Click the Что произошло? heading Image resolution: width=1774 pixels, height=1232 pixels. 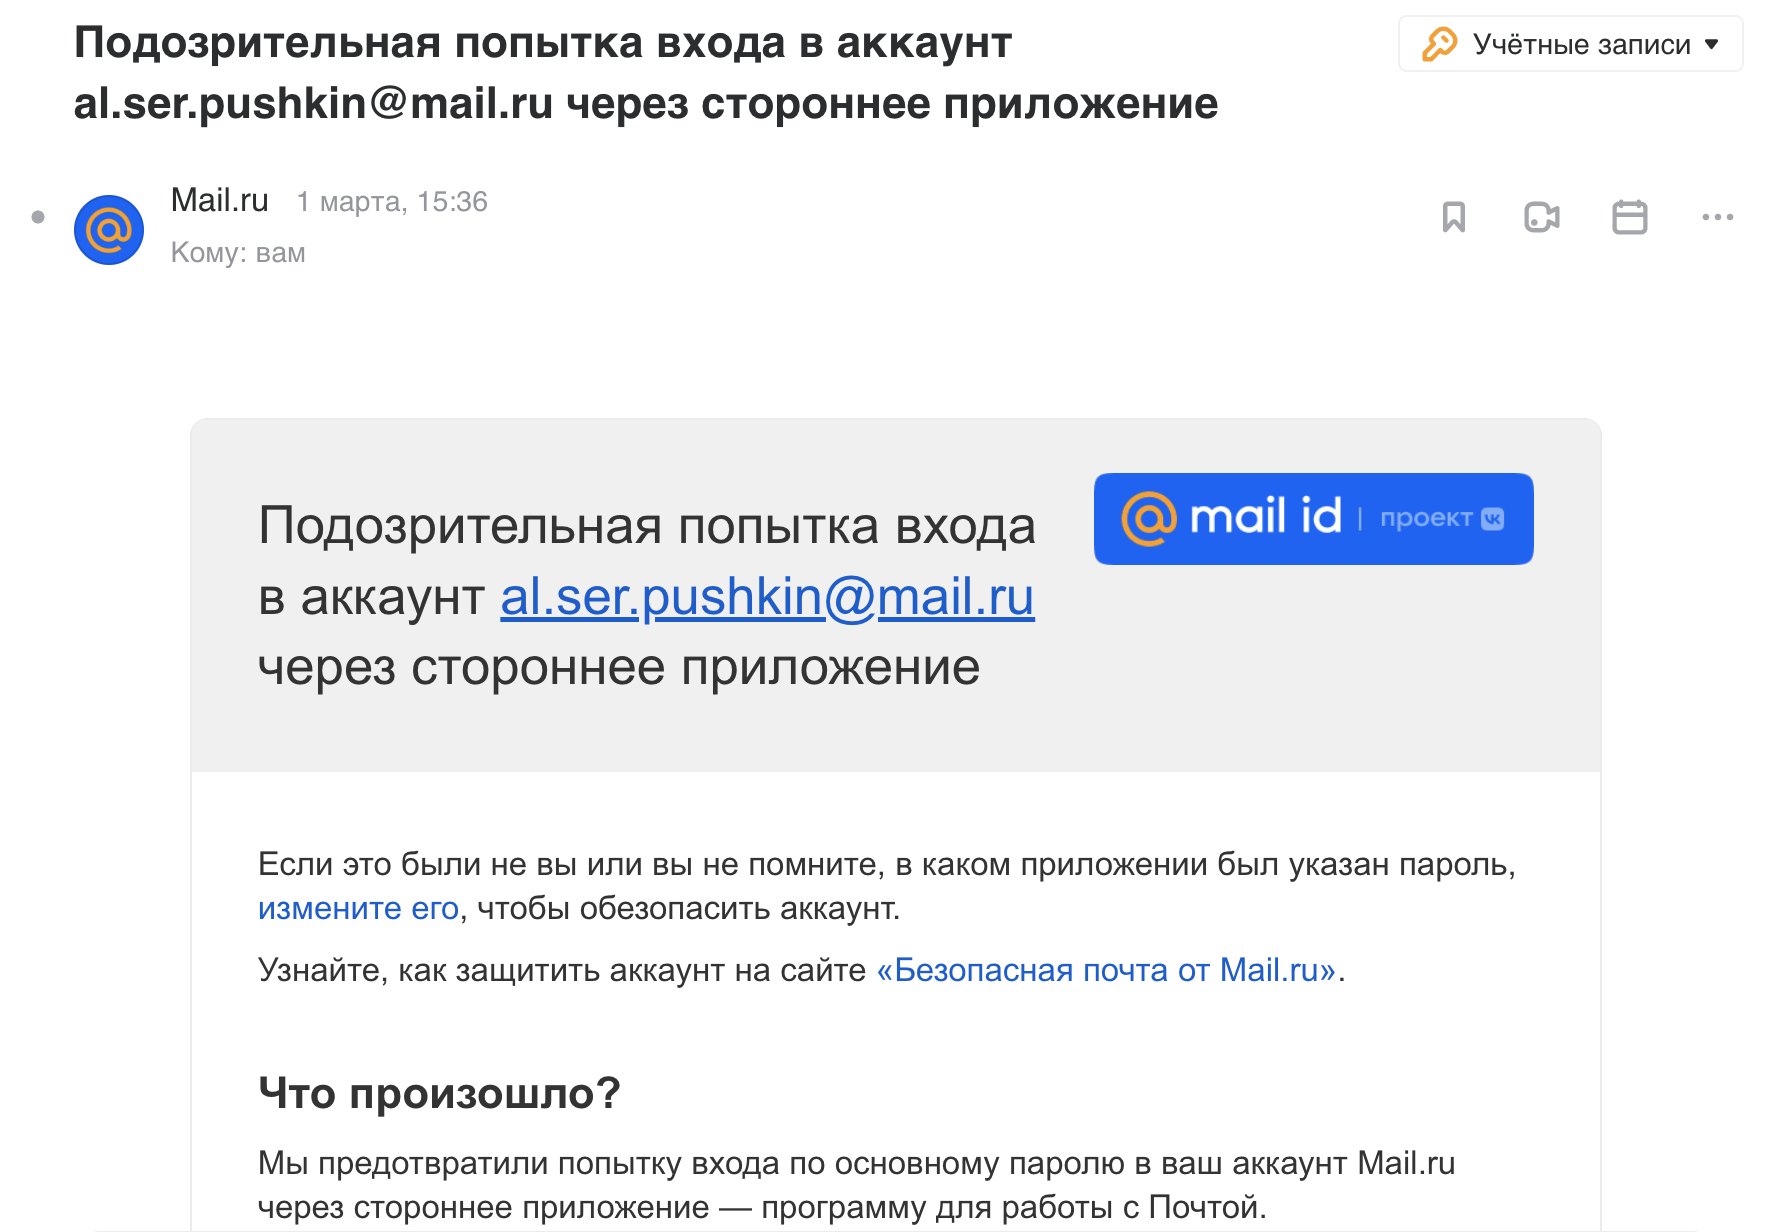439,1093
